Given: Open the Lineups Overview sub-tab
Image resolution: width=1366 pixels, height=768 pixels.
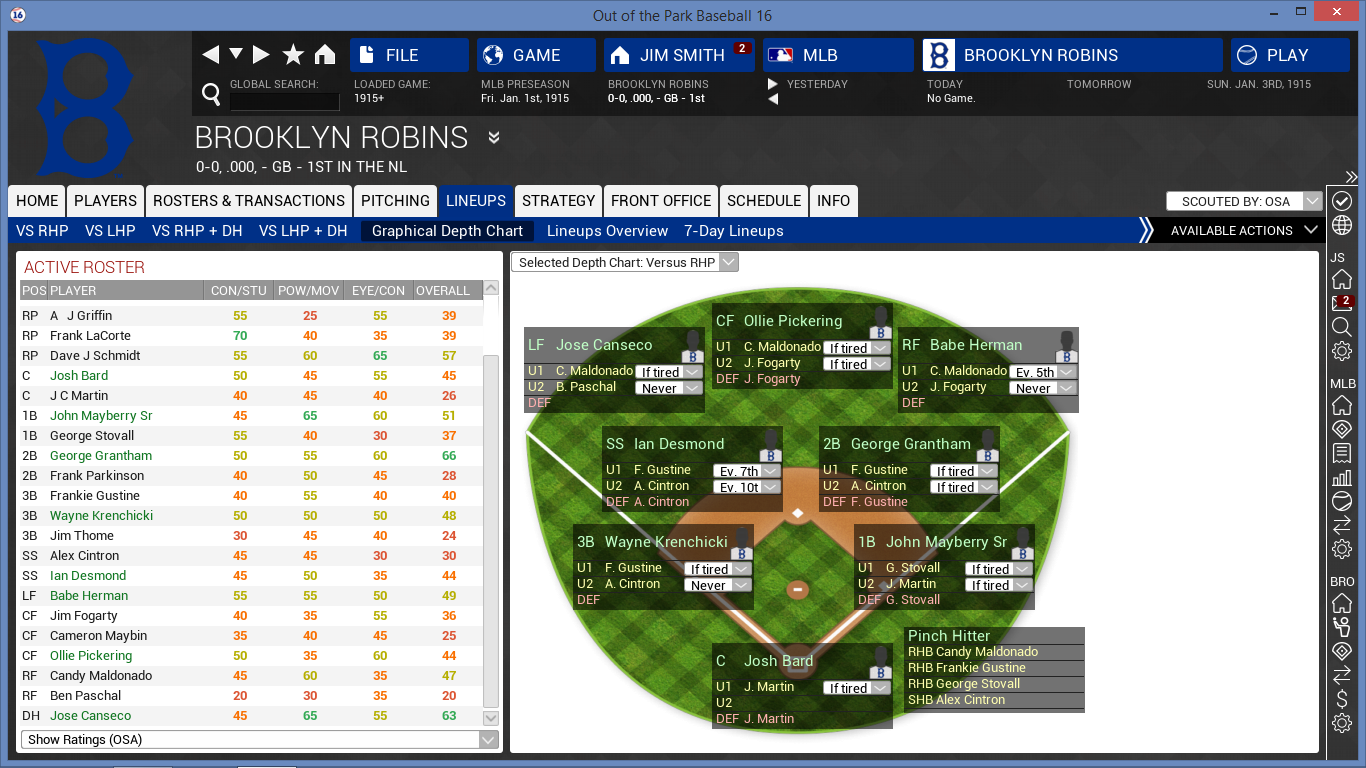Looking at the screenshot, I should (x=607, y=231).
